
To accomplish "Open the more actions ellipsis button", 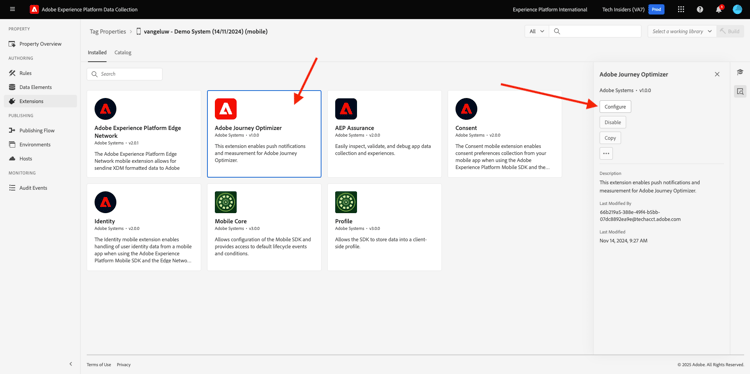I will click(606, 154).
